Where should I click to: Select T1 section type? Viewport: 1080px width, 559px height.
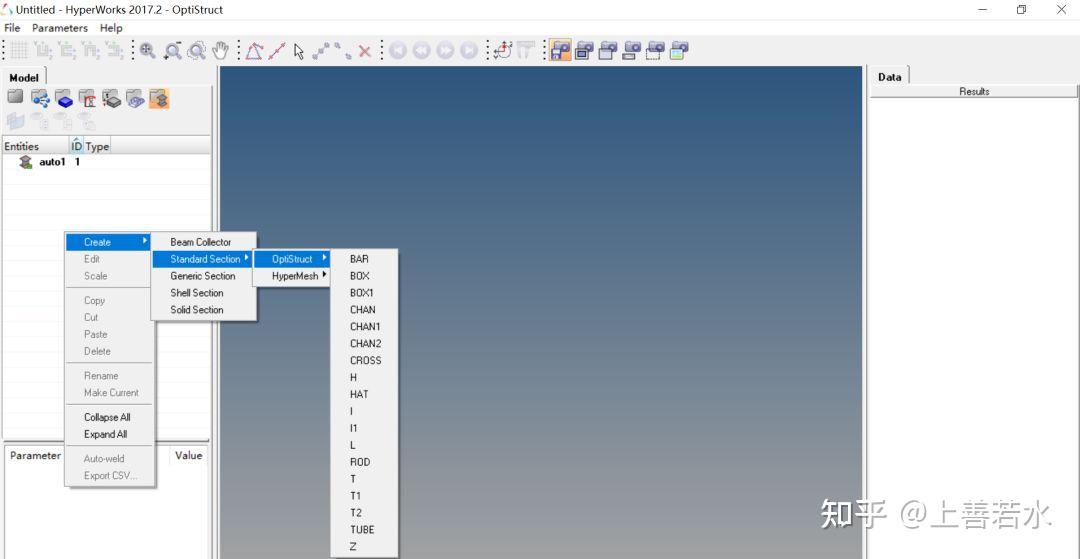(x=364, y=496)
